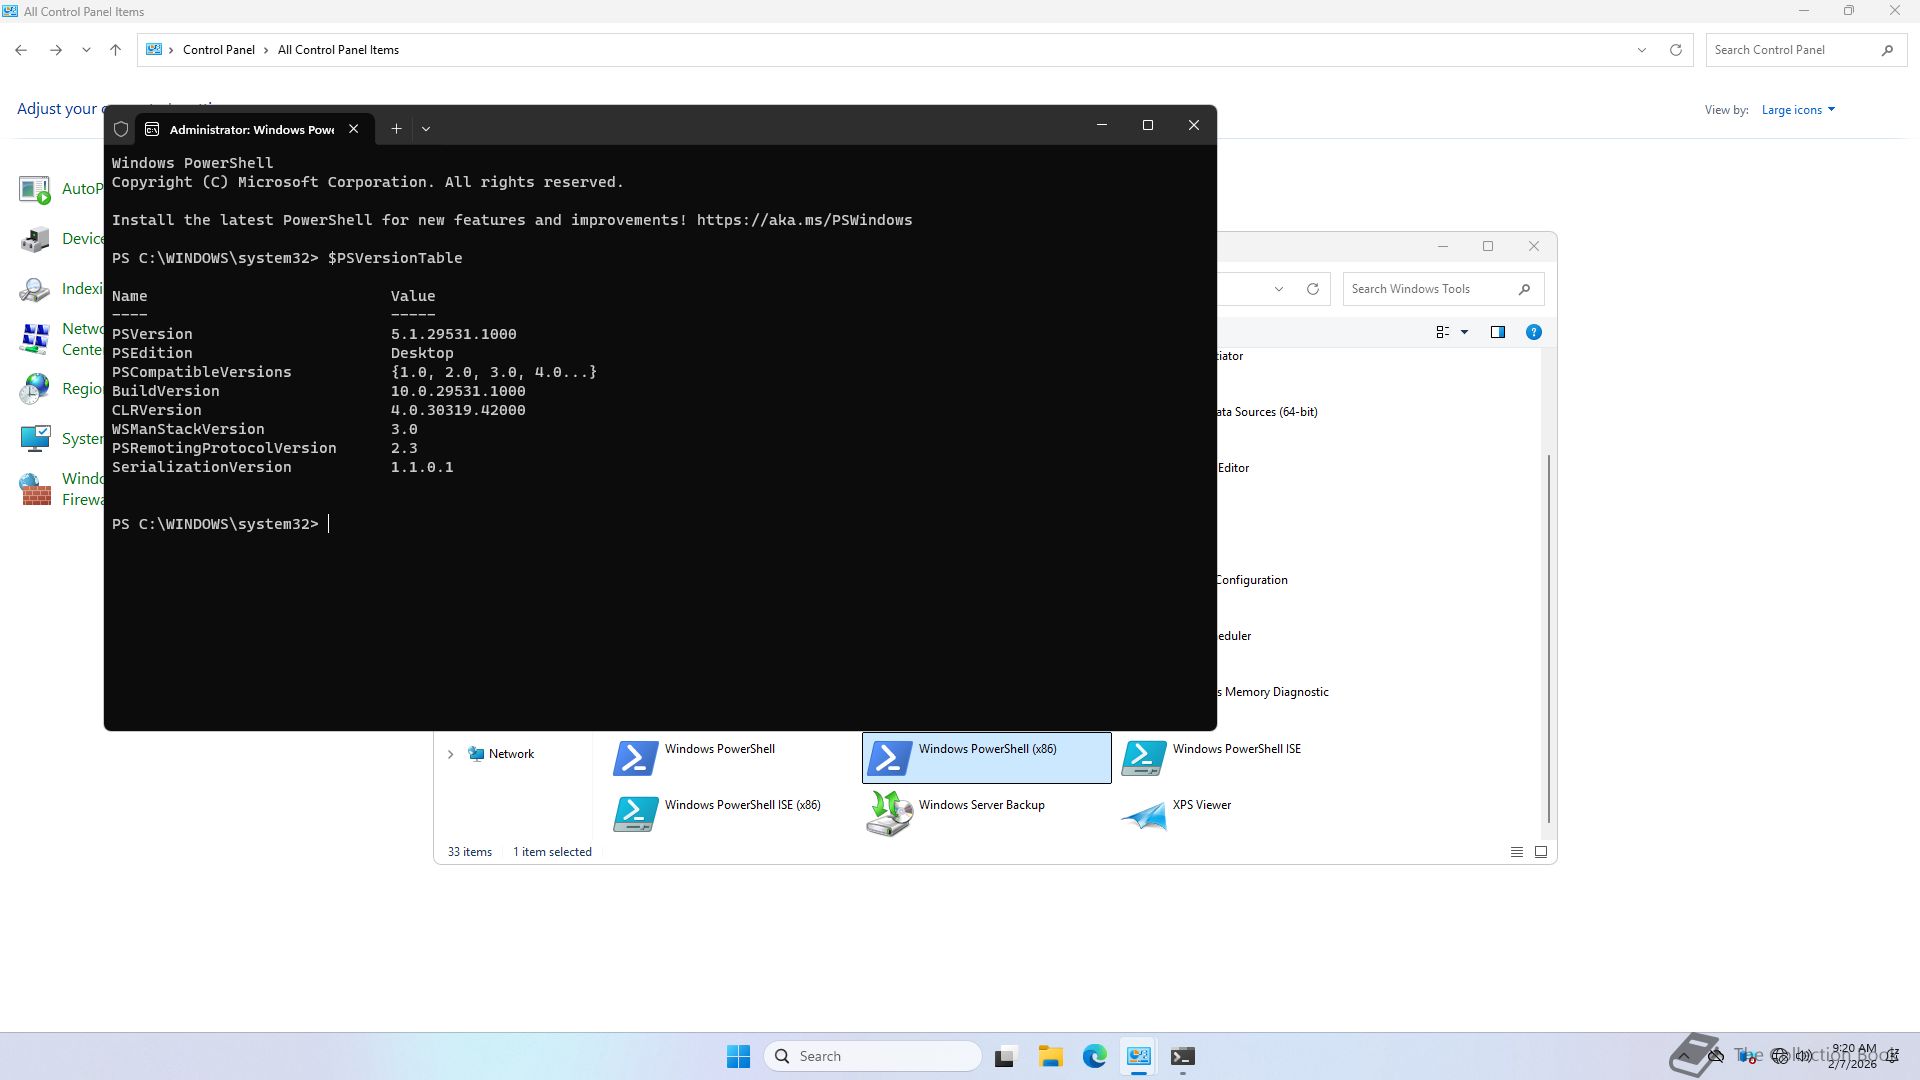This screenshot has height=1080, width=1920.
Task: Open Windows Server Backup tool
Action: pos(889,814)
